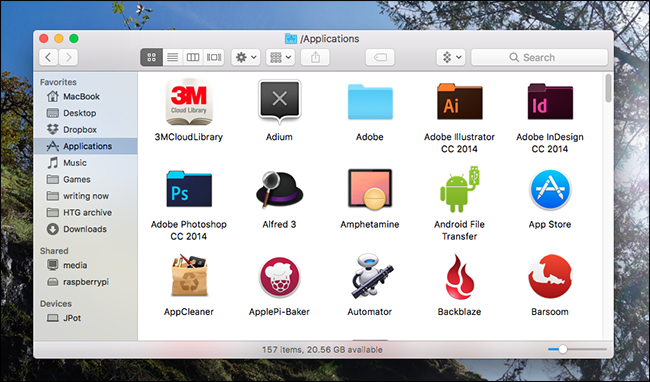Click the Devices section header
The width and height of the screenshot is (650, 382).
click(x=56, y=304)
